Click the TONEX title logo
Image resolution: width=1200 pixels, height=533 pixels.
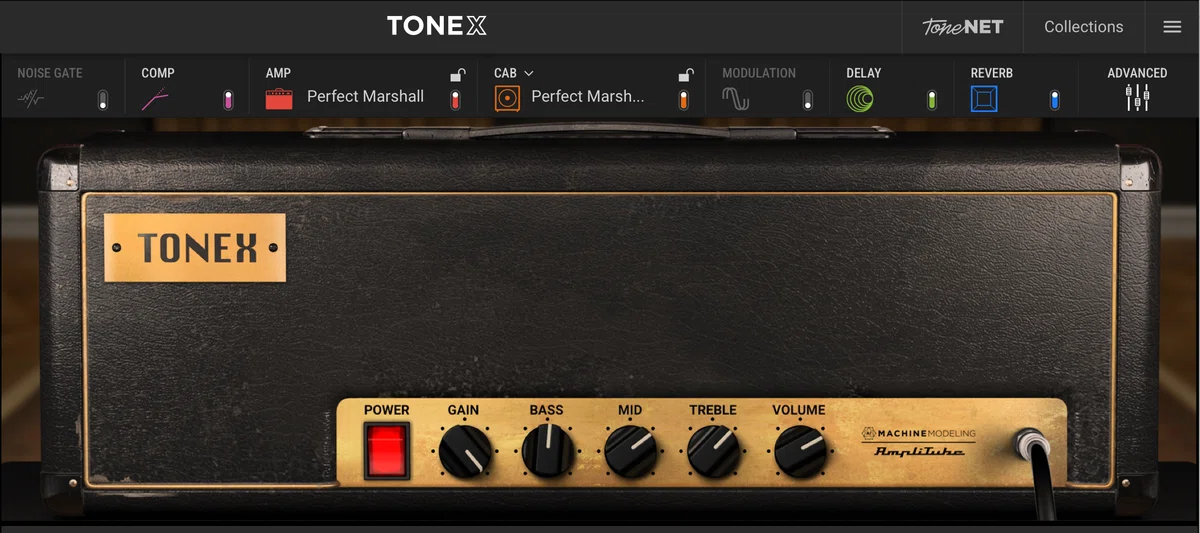pos(437,26)
